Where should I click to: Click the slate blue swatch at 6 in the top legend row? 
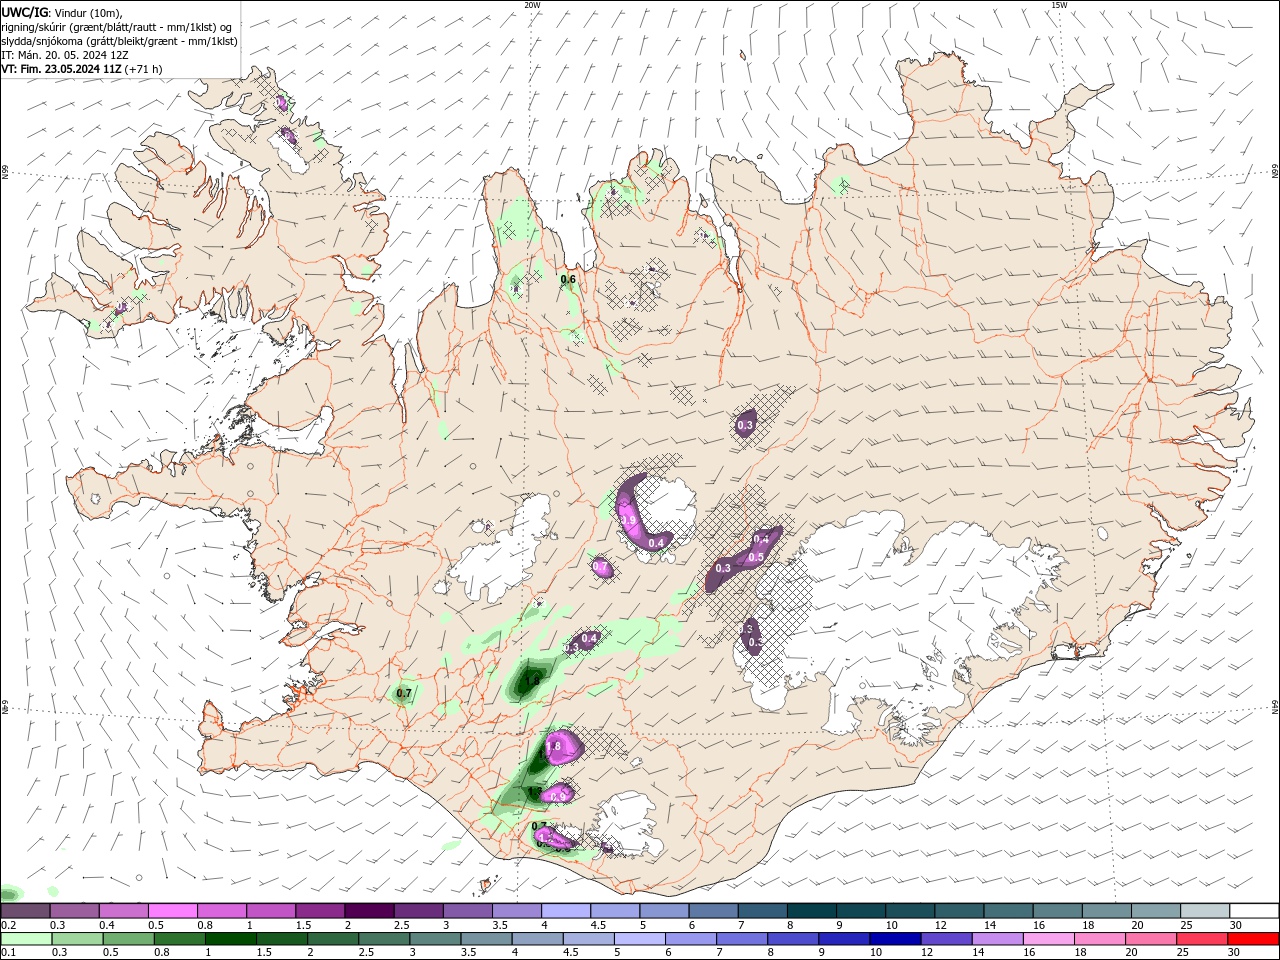tap(713, 911)
